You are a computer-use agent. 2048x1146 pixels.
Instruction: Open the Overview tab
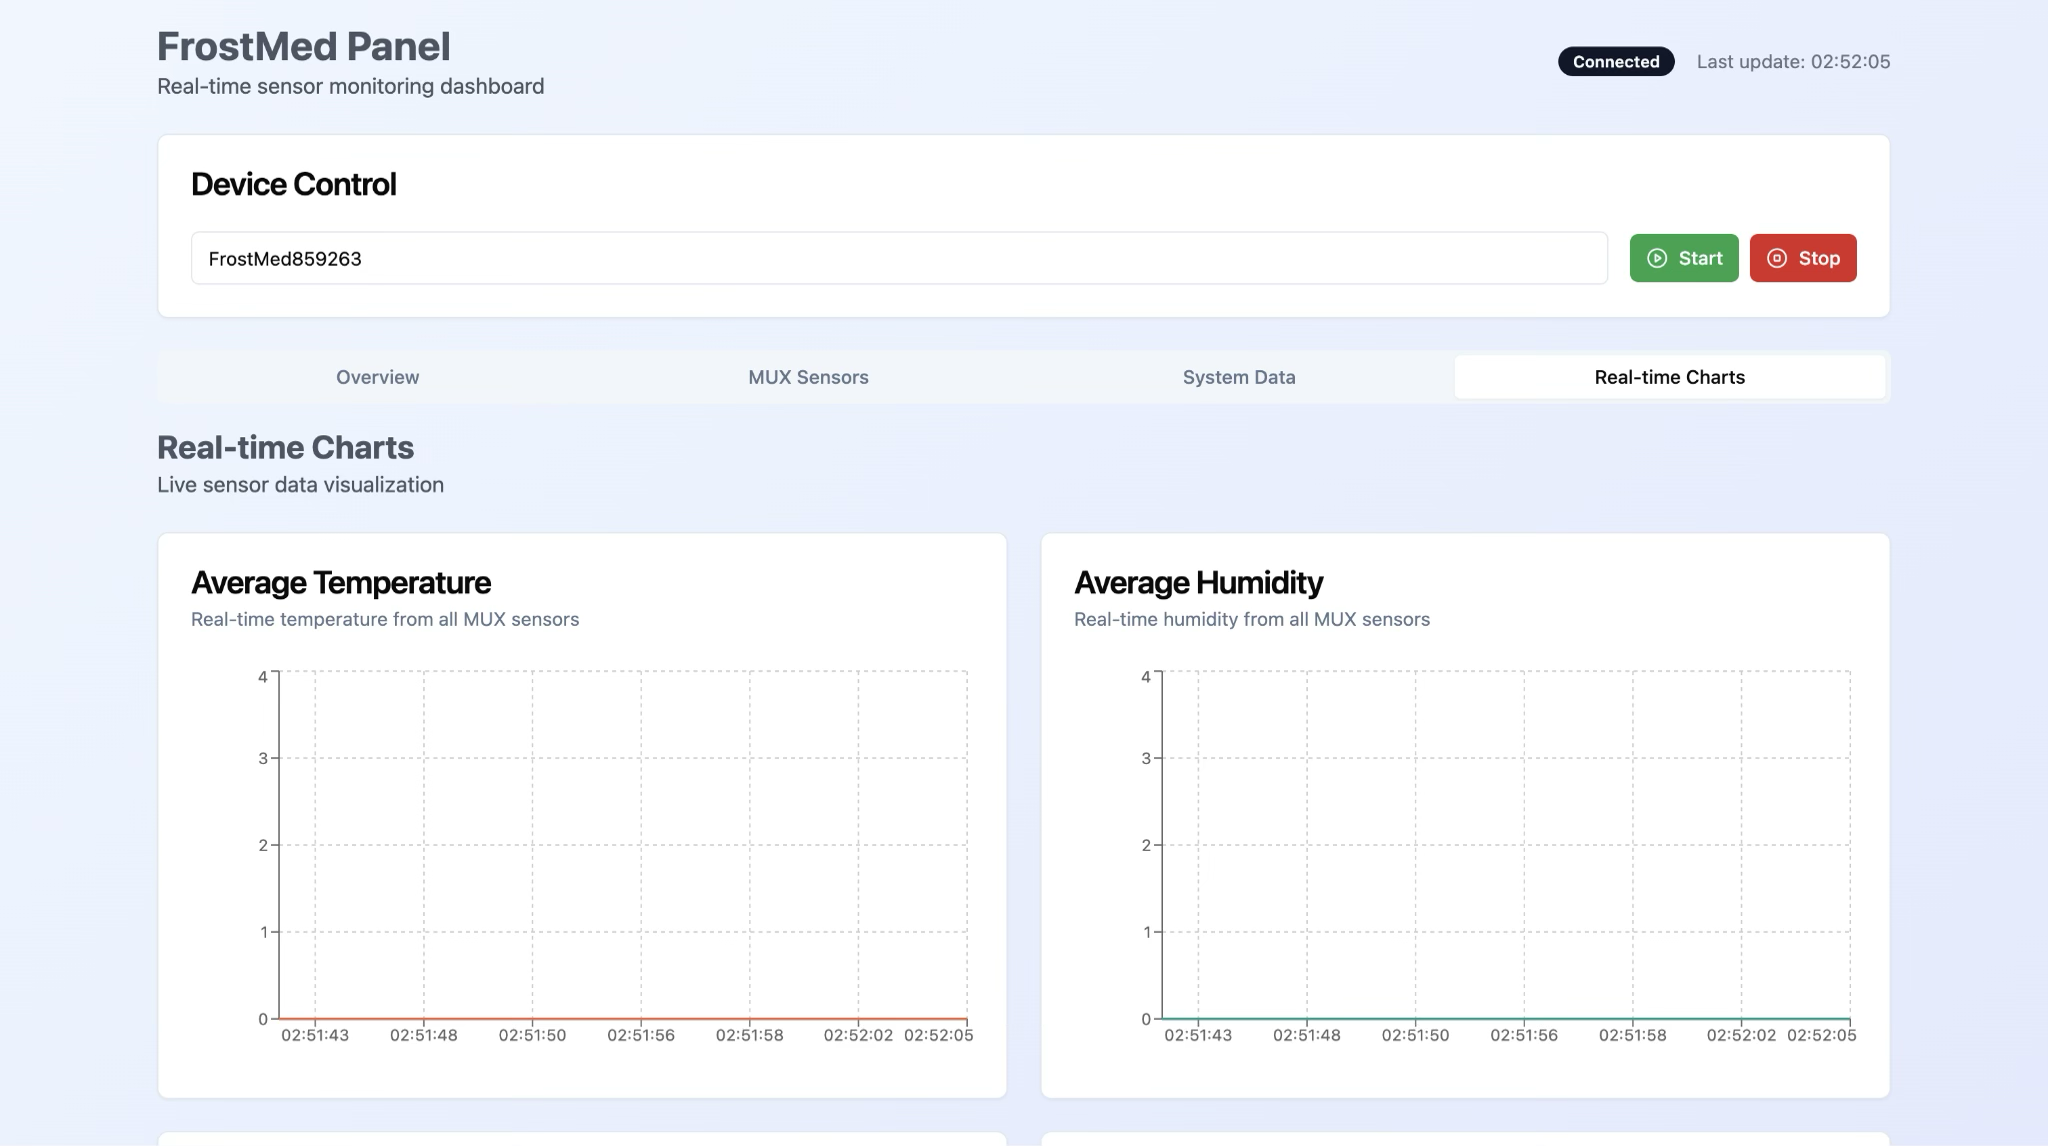click(377, 377)
